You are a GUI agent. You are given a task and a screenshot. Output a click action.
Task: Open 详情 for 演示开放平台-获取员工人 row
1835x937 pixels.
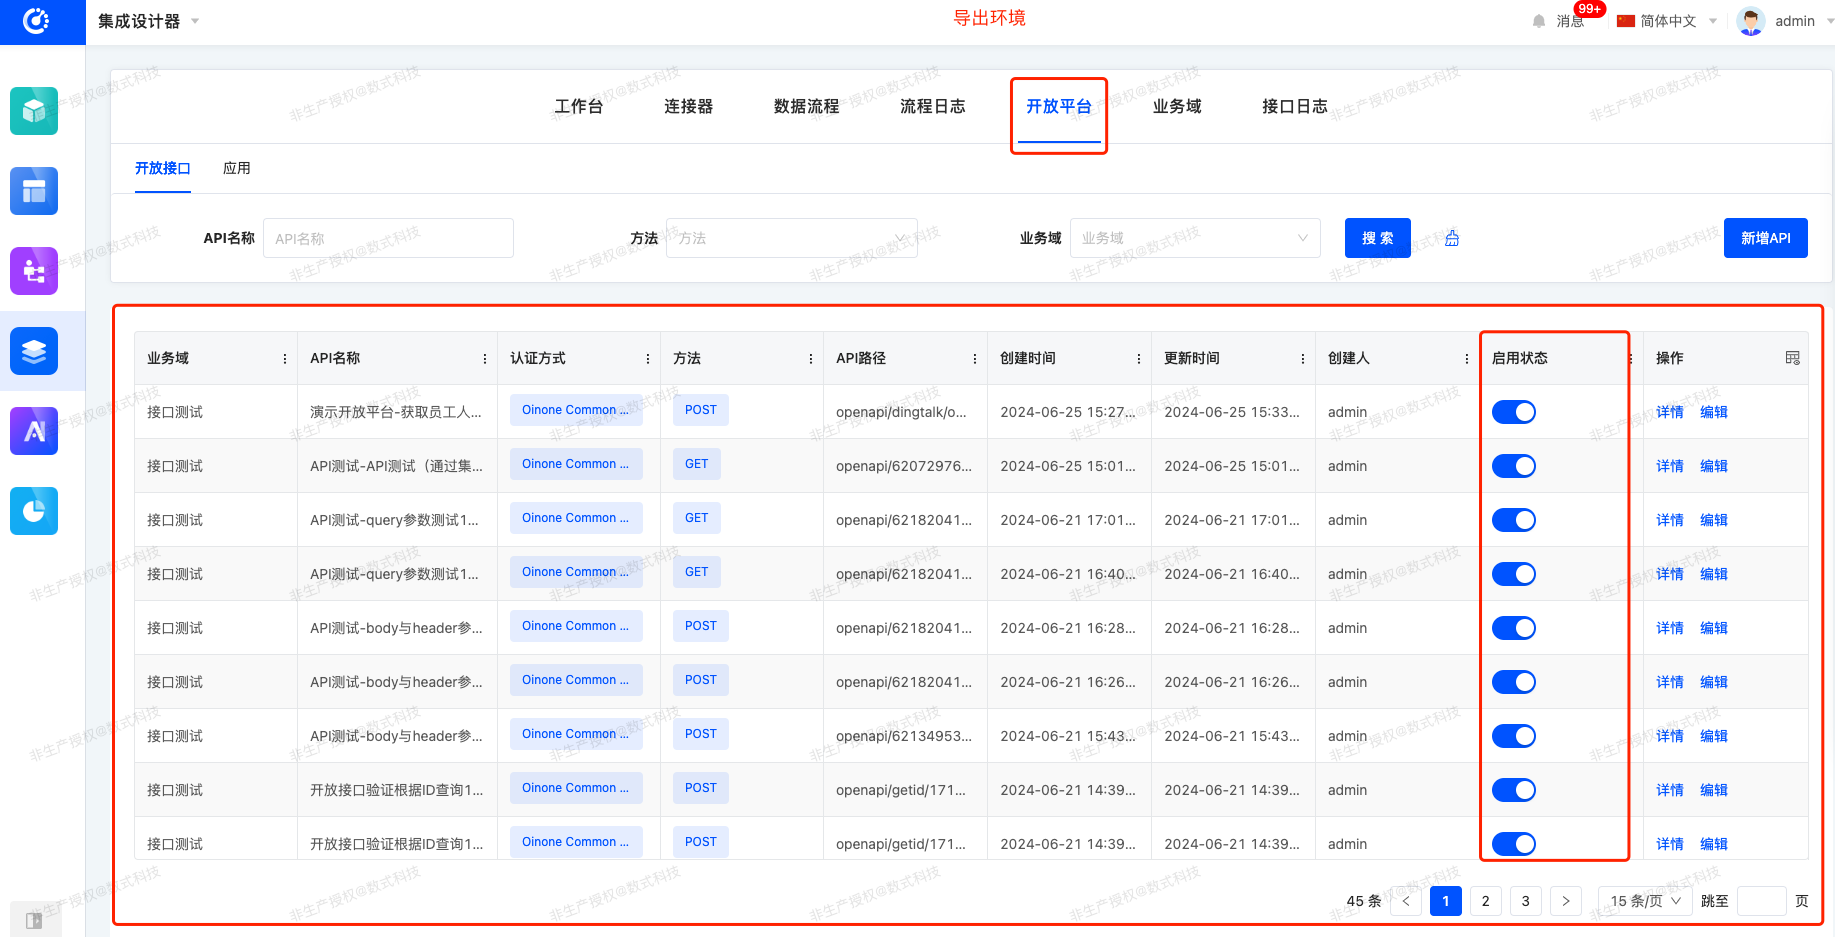click(x=1670, y=412)
